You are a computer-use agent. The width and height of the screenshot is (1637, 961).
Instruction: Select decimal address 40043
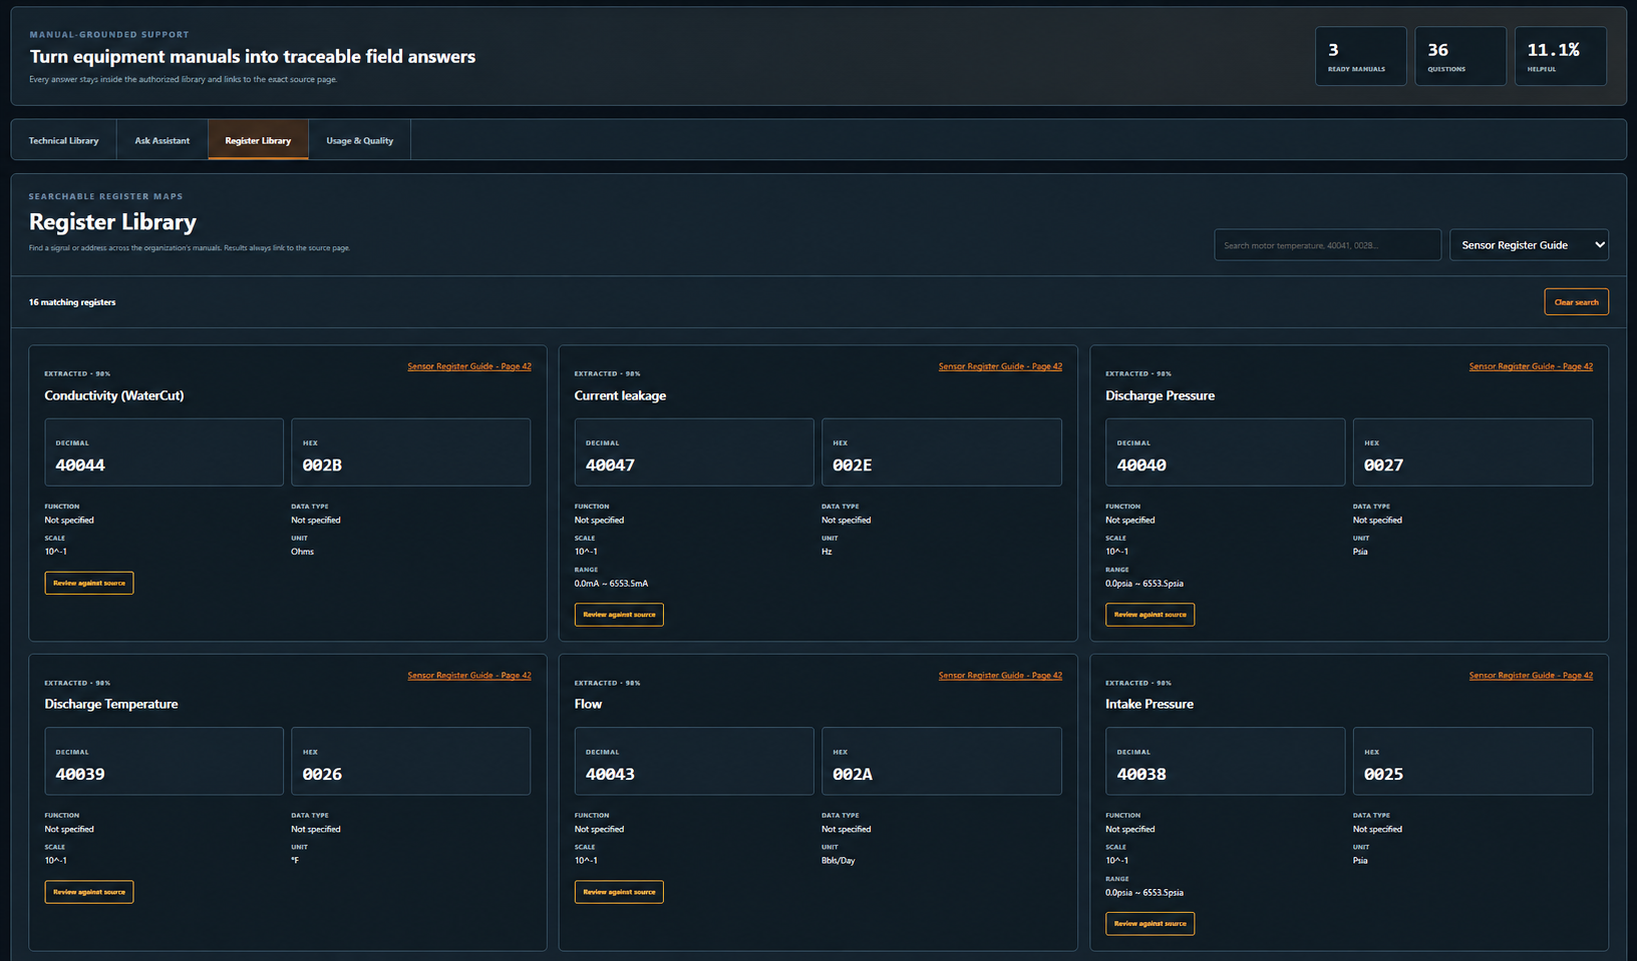point(610,774)
